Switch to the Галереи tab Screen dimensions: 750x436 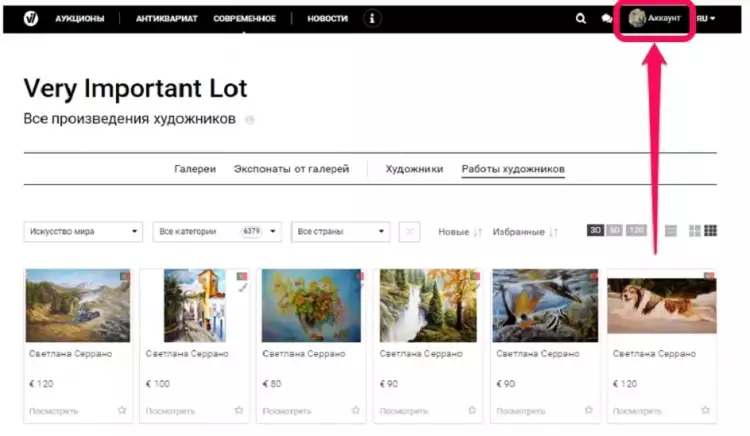click(x=195, y=169)
